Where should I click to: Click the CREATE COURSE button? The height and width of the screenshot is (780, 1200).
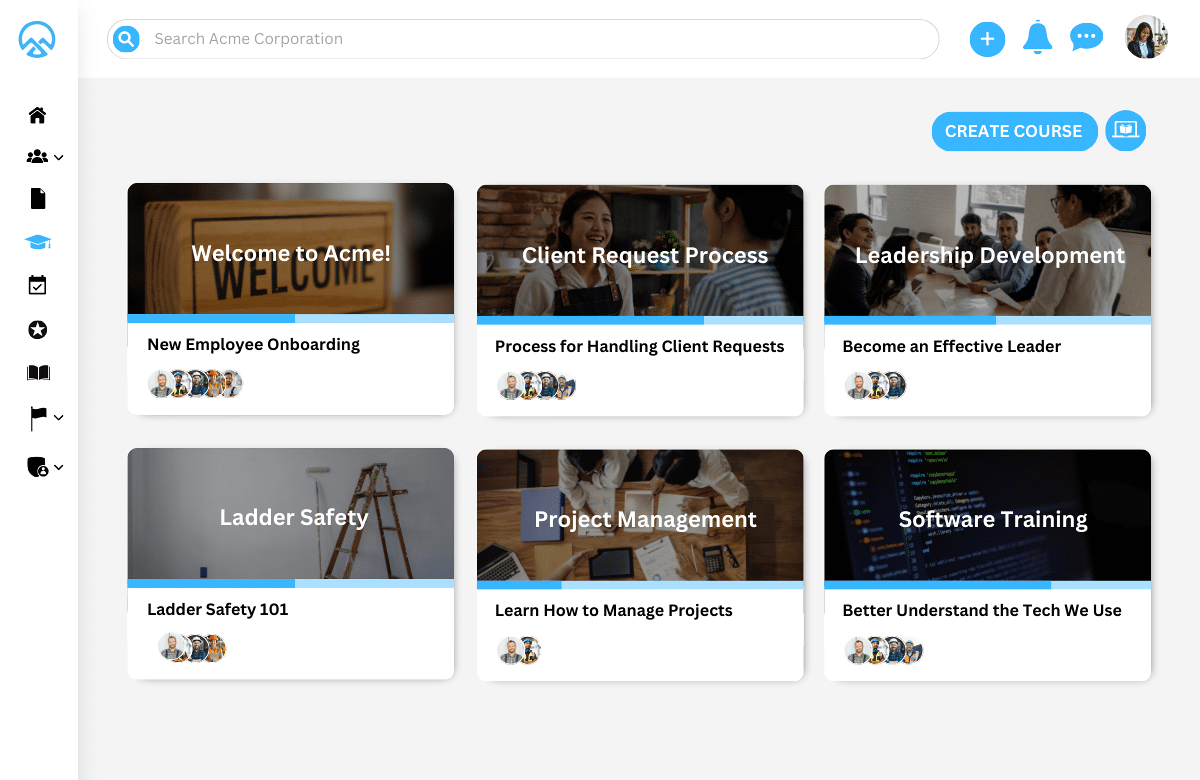tap(1013, 131)
